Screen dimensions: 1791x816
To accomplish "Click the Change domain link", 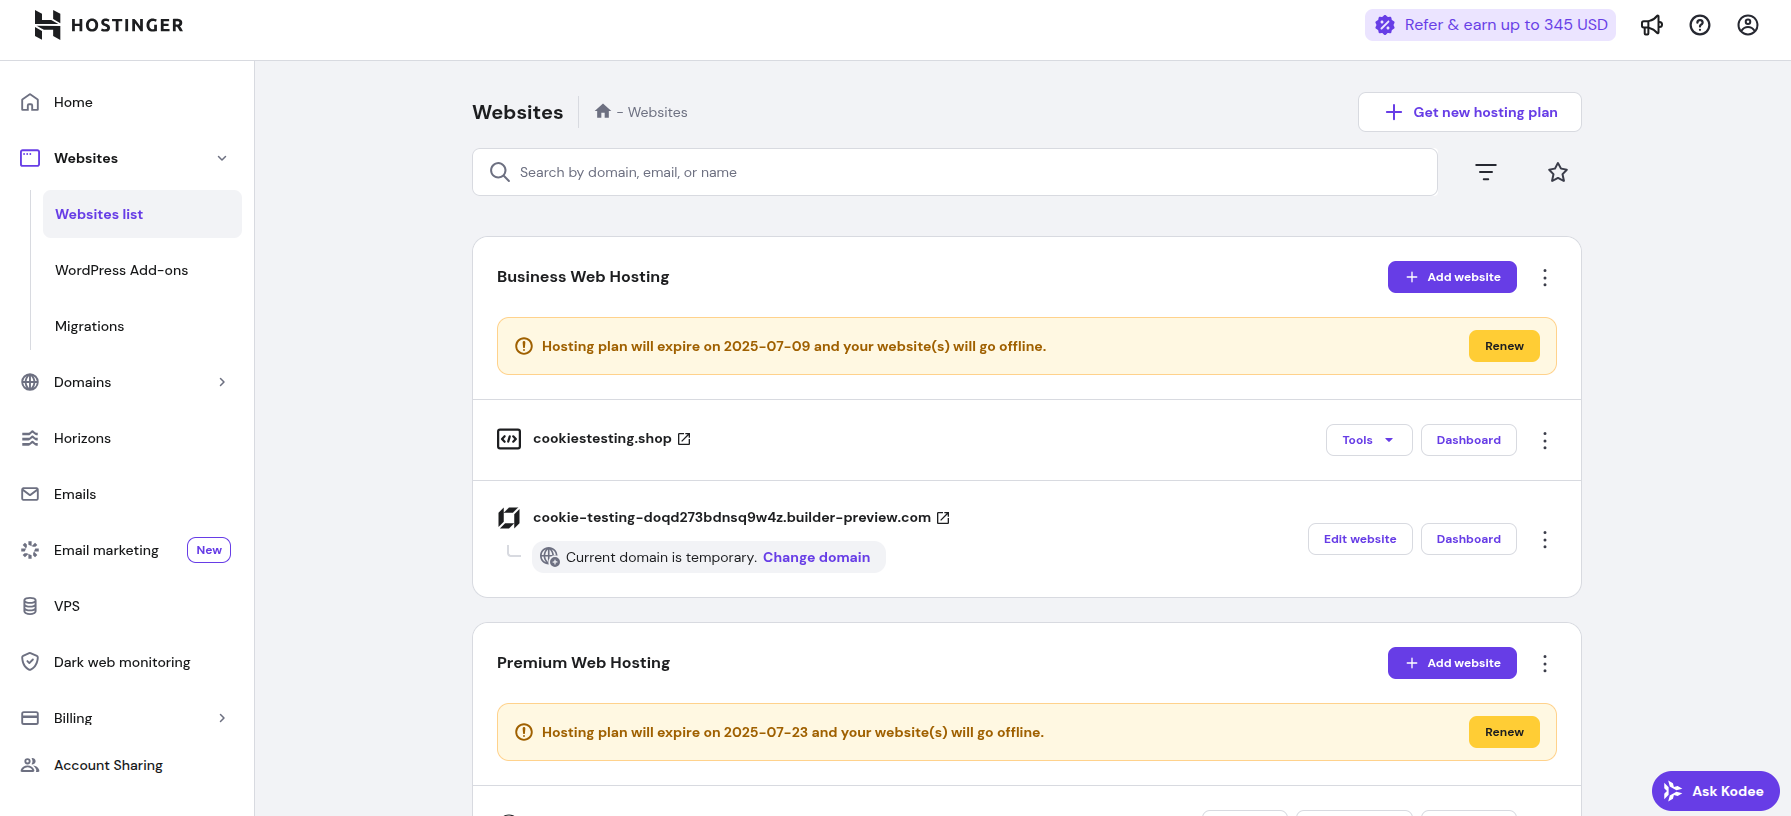I will pyautogui.click(x=816, y=557).
